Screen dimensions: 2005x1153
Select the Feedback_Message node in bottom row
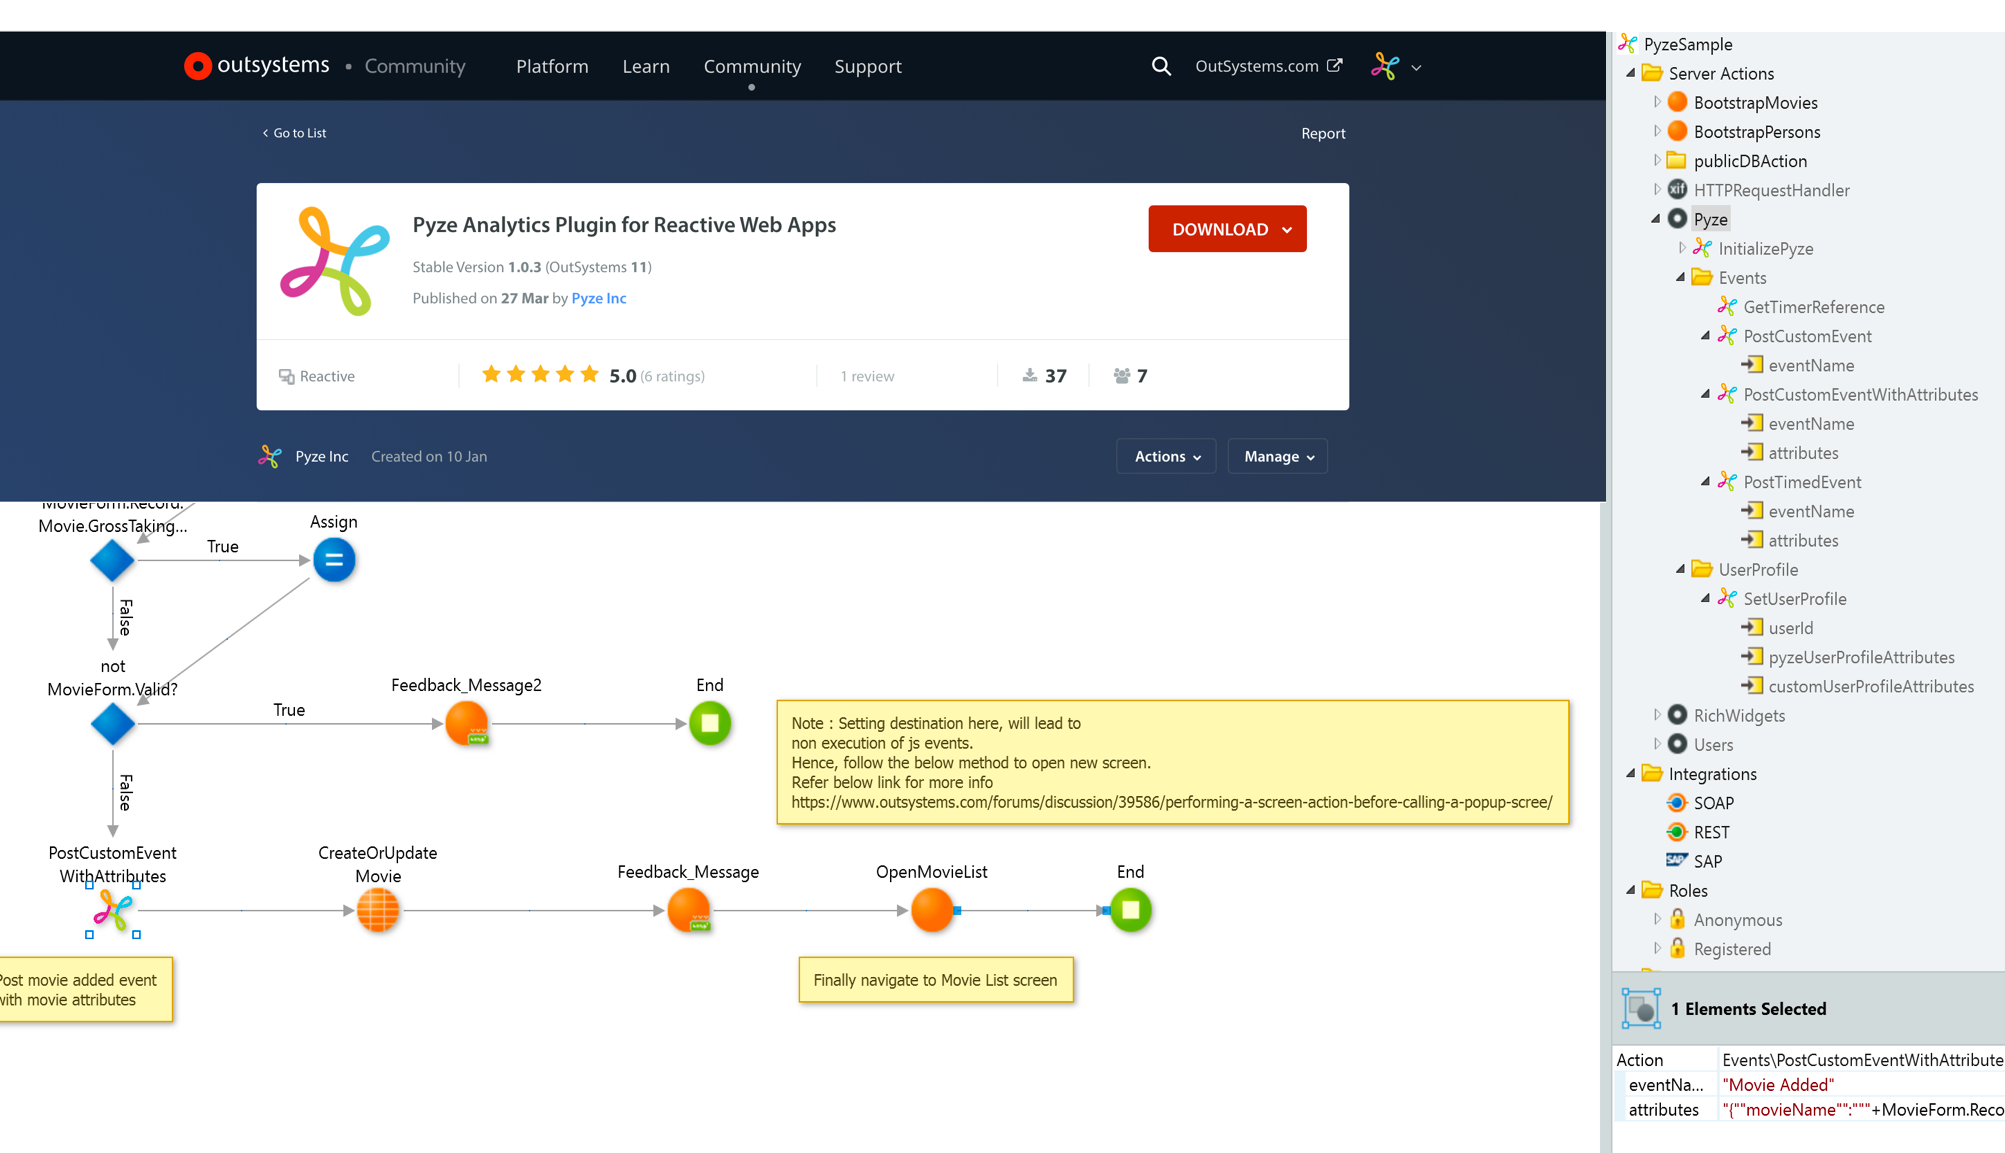pos(689,910)
